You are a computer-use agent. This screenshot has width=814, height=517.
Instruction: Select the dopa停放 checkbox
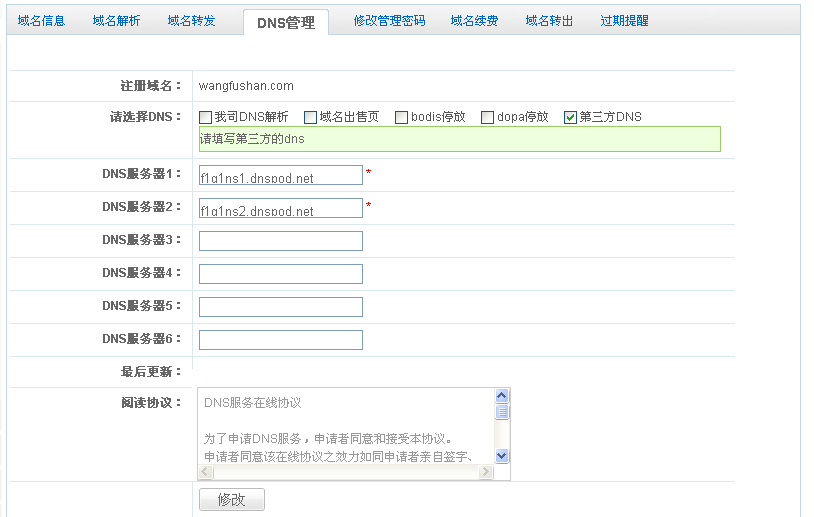(488, 117)
